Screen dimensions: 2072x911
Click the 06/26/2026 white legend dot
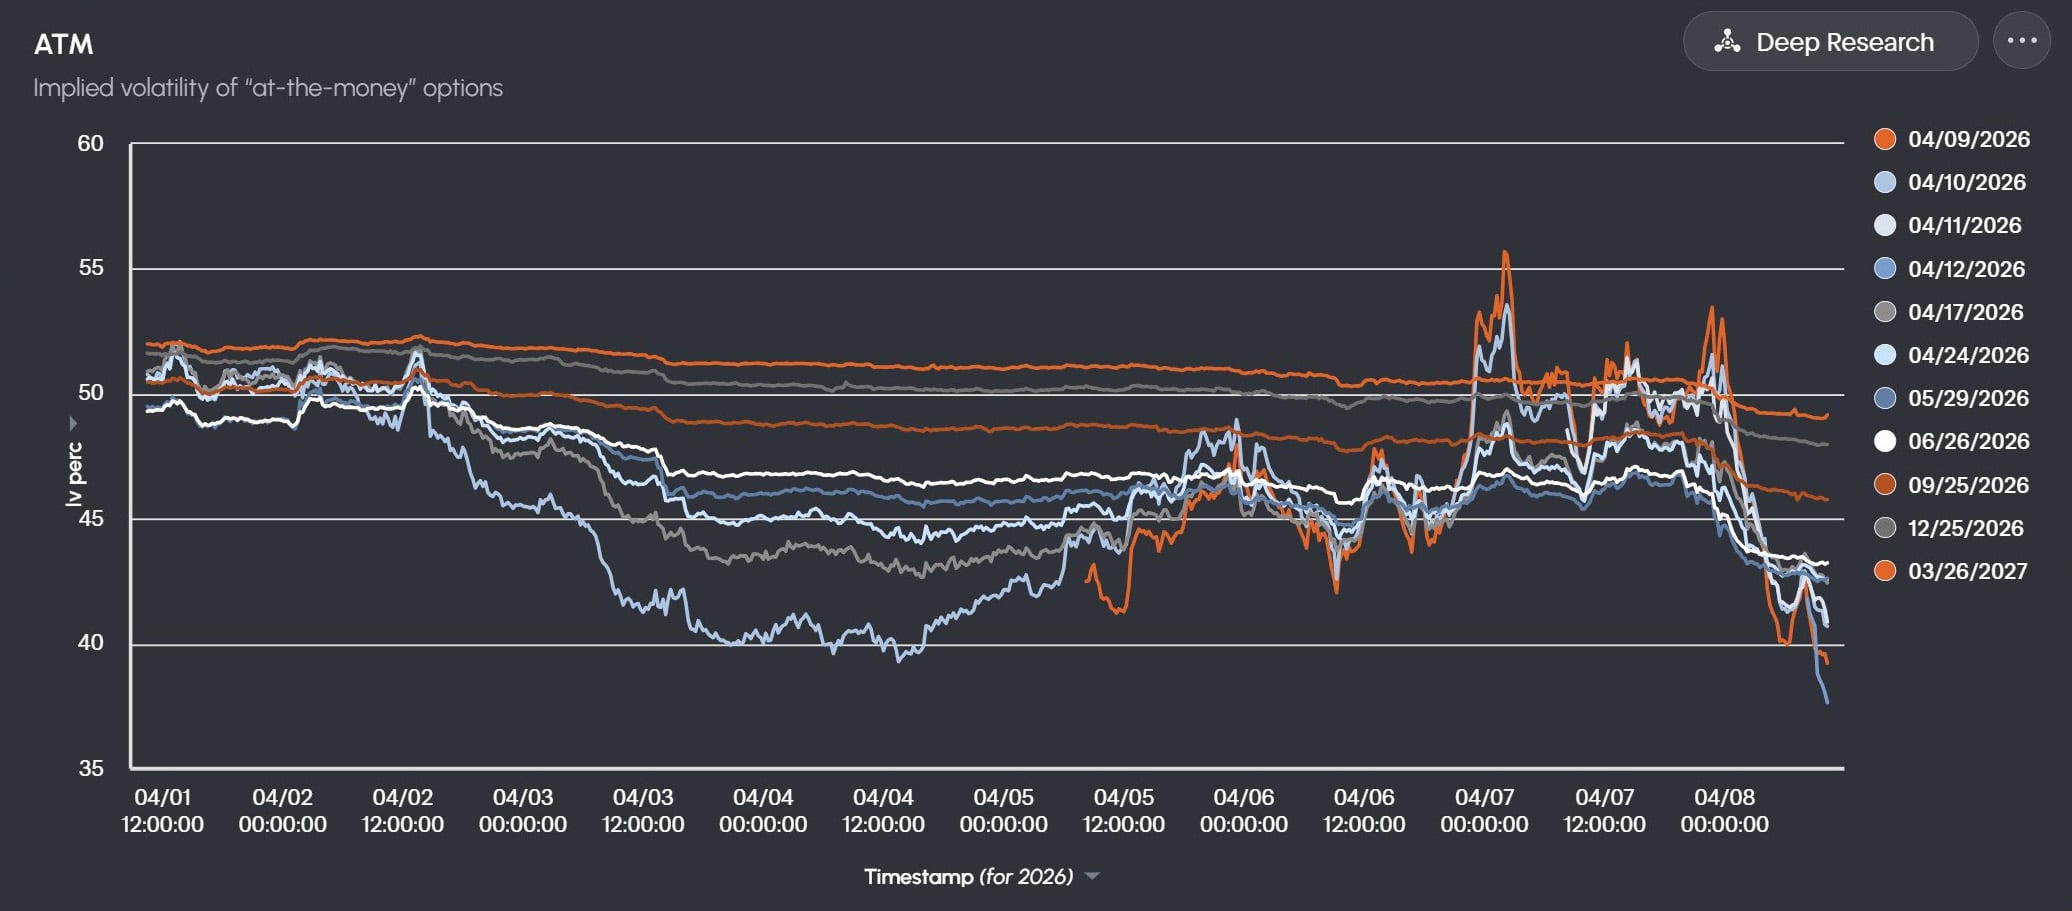1885,441
